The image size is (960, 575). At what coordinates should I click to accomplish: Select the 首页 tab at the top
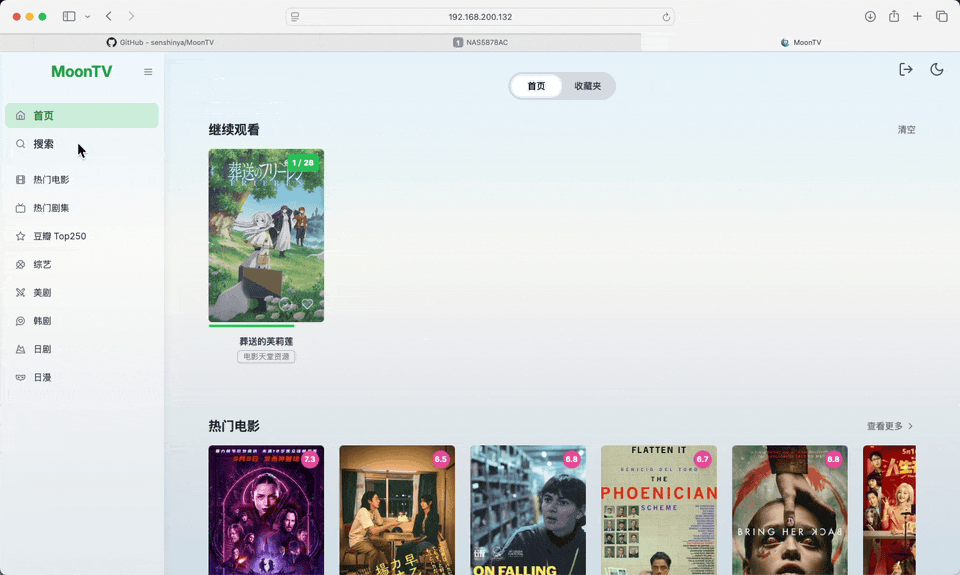point(537,86)
